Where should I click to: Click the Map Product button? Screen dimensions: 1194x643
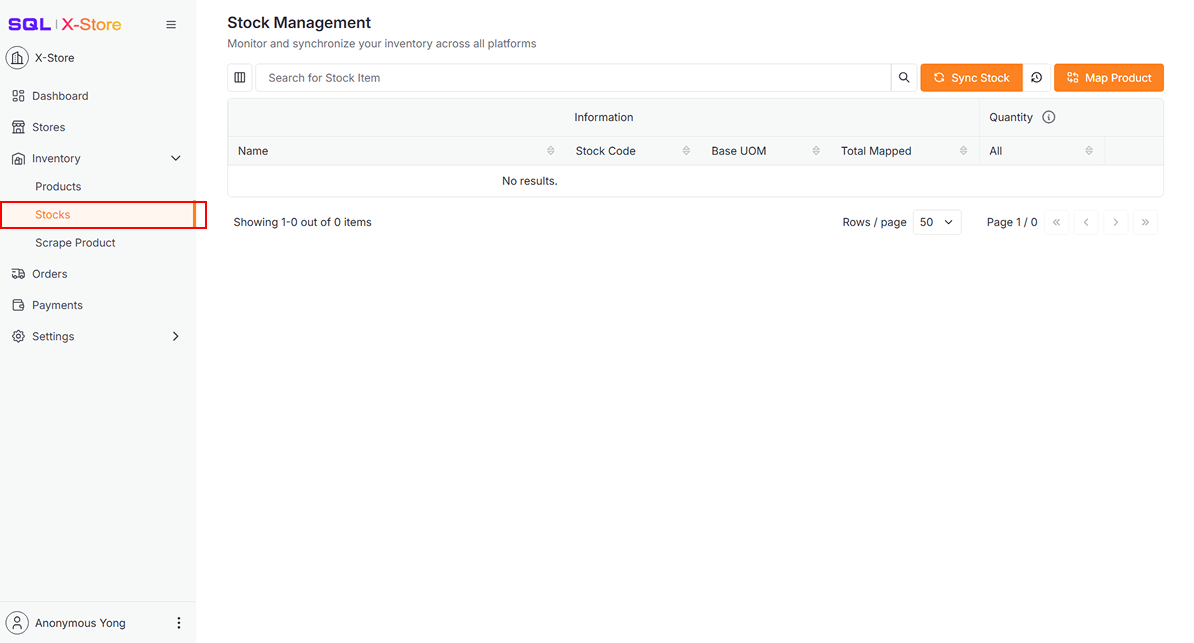[1108, 78]
